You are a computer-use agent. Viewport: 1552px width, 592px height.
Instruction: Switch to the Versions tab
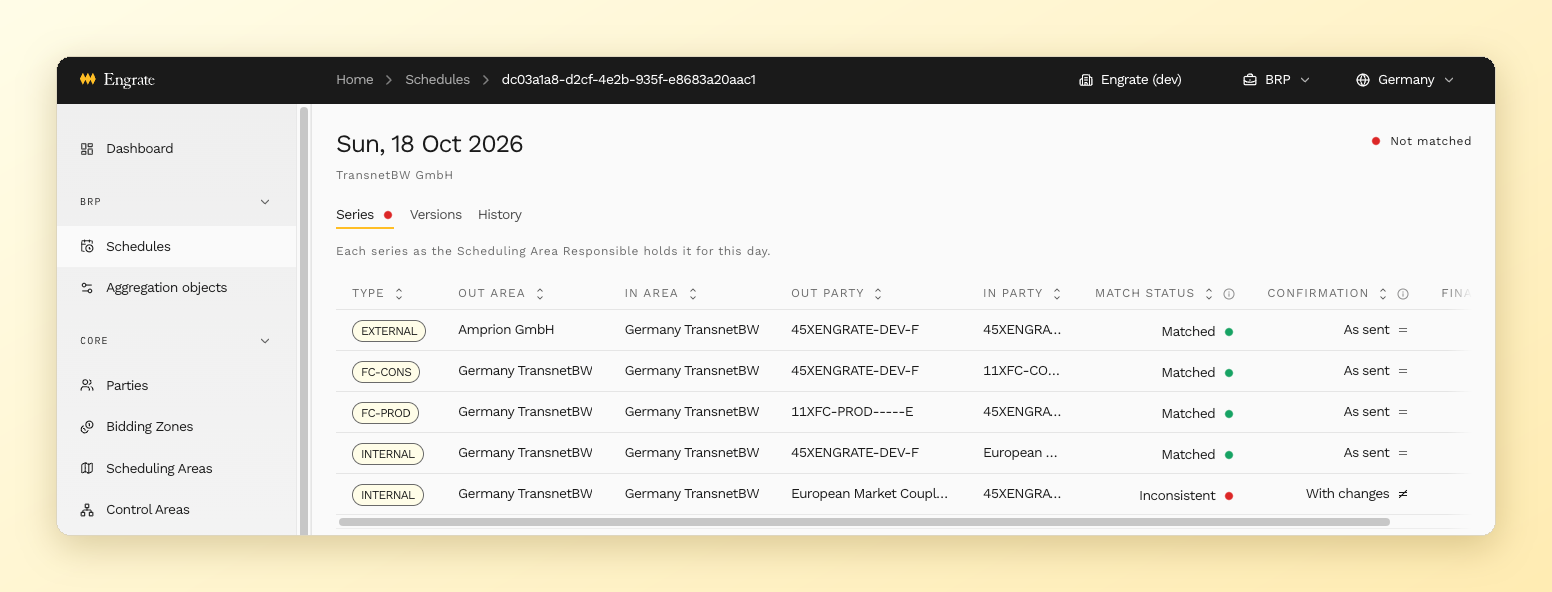(x=436, y=215)
